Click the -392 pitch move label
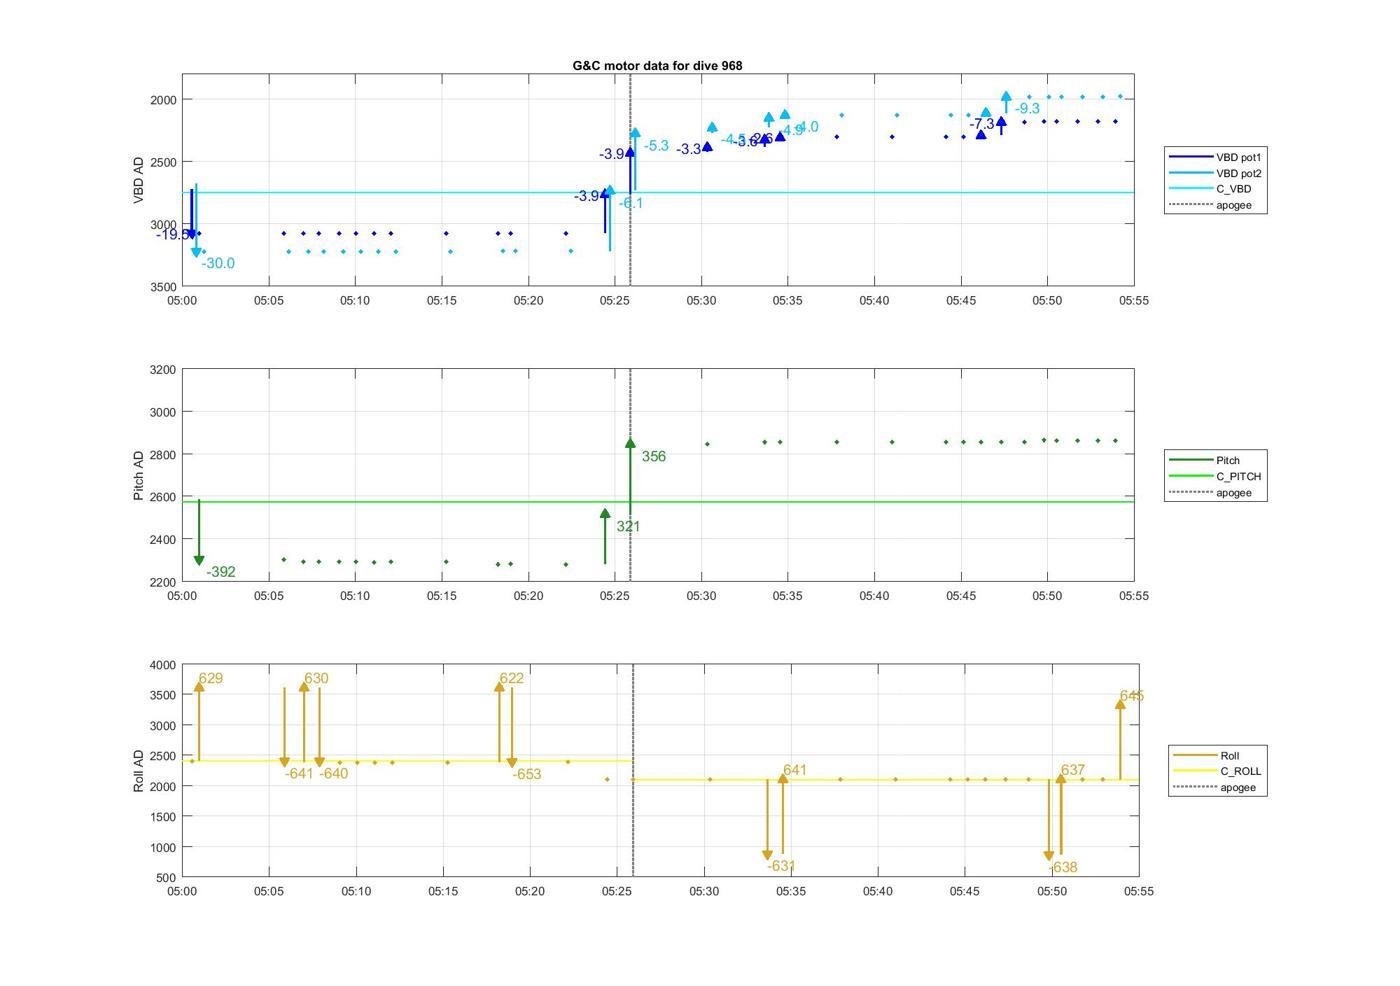This screenshot has height=986, width=1400. coord(221,572)
